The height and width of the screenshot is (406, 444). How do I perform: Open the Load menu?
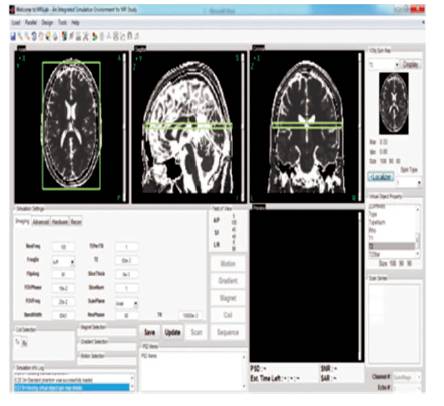click(16, 23)
